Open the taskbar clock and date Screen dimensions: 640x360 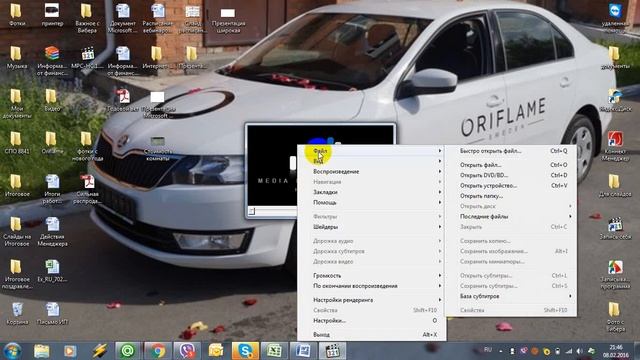coord(616,351)
